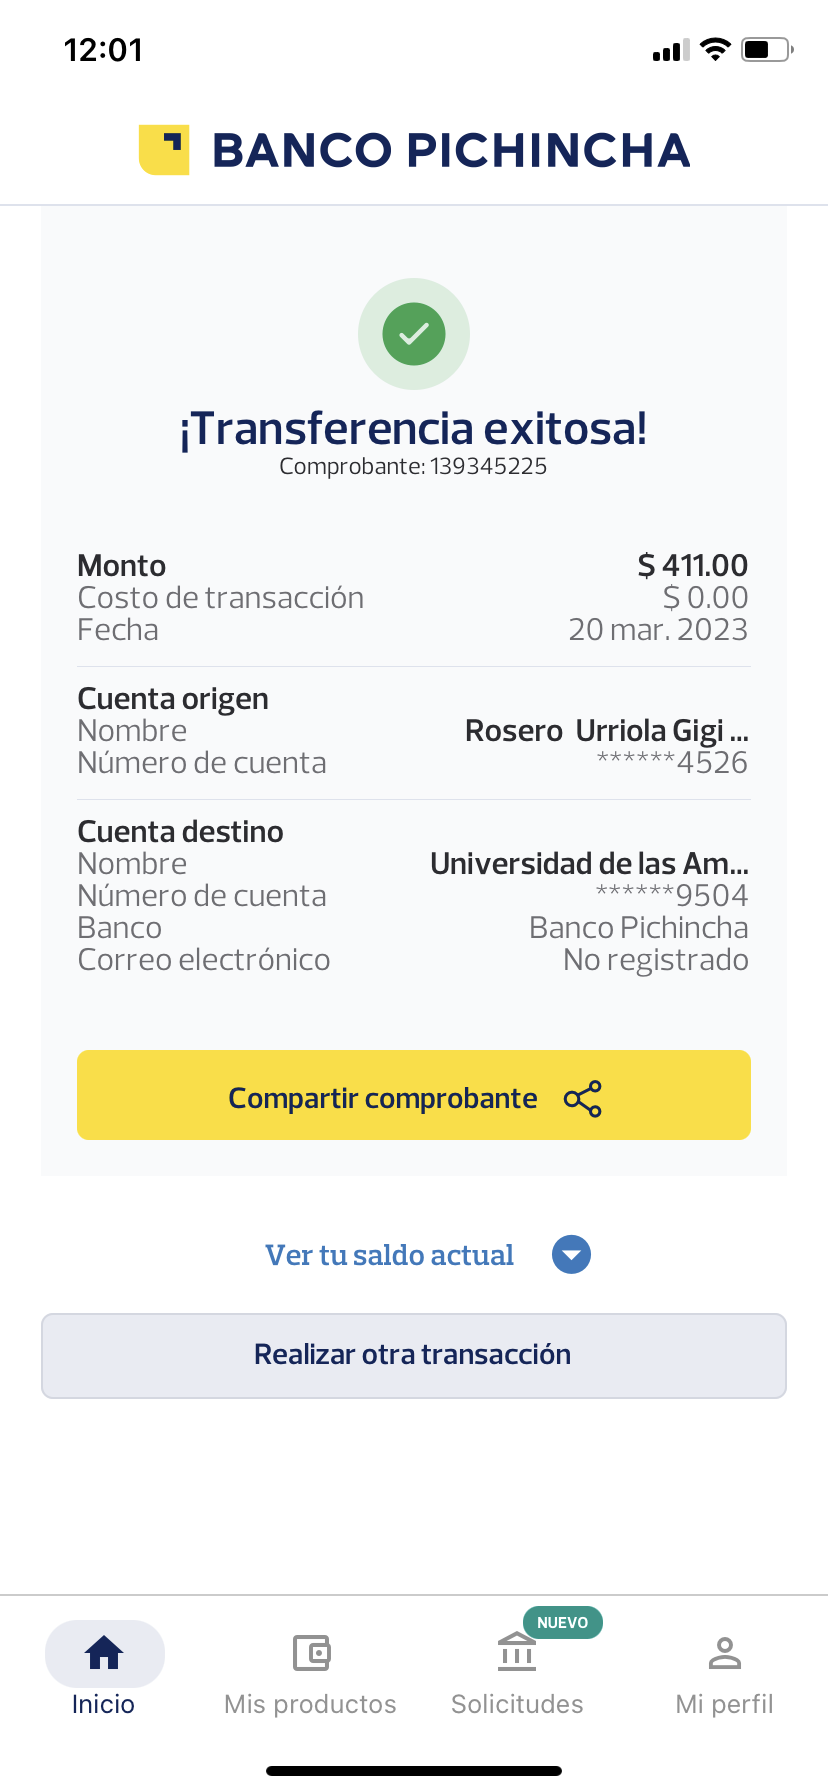Tap the truncated Rosero Urriola Gigi name
The width and height of the screenshot is (828, 1792).
point(606,731)
